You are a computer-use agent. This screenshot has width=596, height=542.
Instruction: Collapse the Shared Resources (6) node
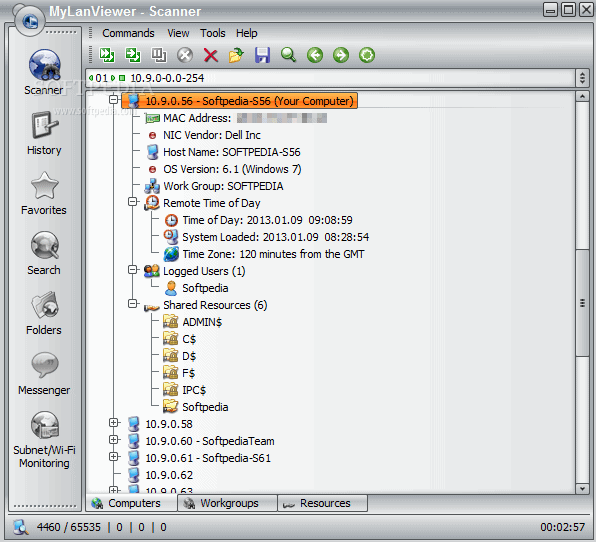coord(132,303)
